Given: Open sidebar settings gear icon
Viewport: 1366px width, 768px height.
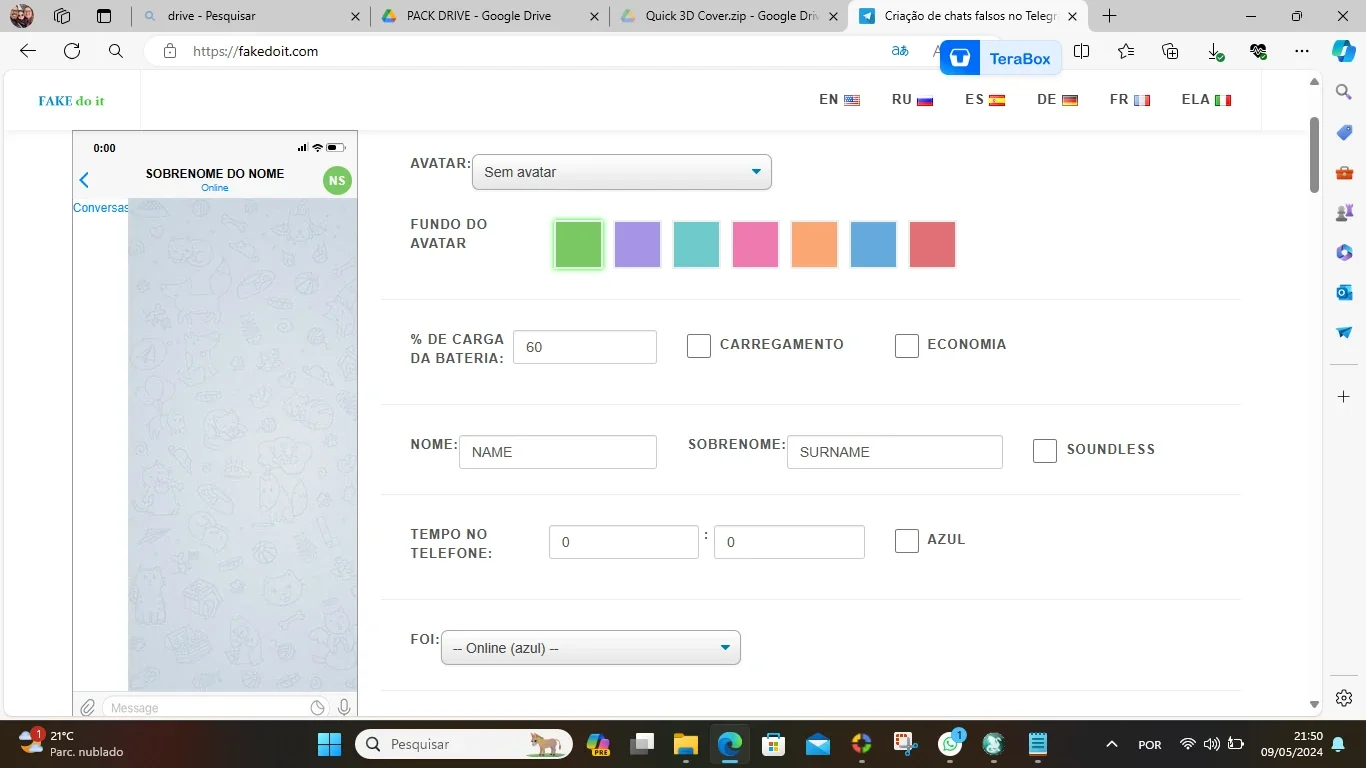Looking at the screenshot, I should pos(1344,698).
